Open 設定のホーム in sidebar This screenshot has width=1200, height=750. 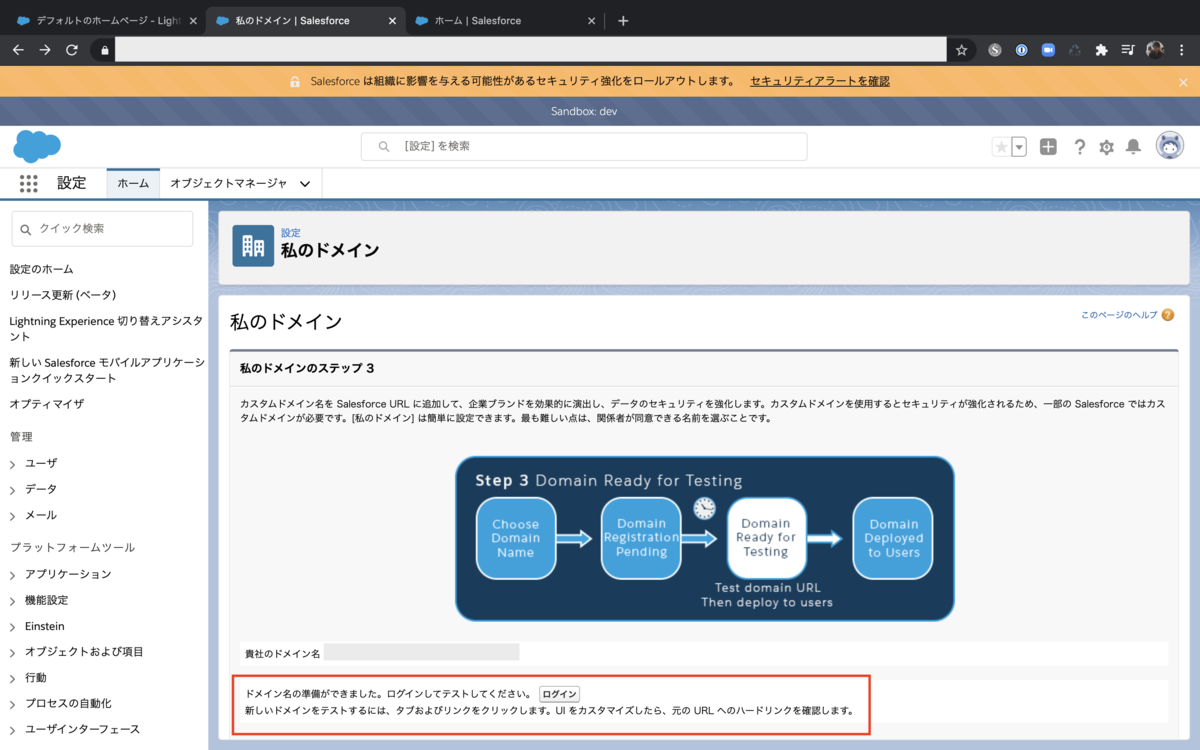[42, 269]
